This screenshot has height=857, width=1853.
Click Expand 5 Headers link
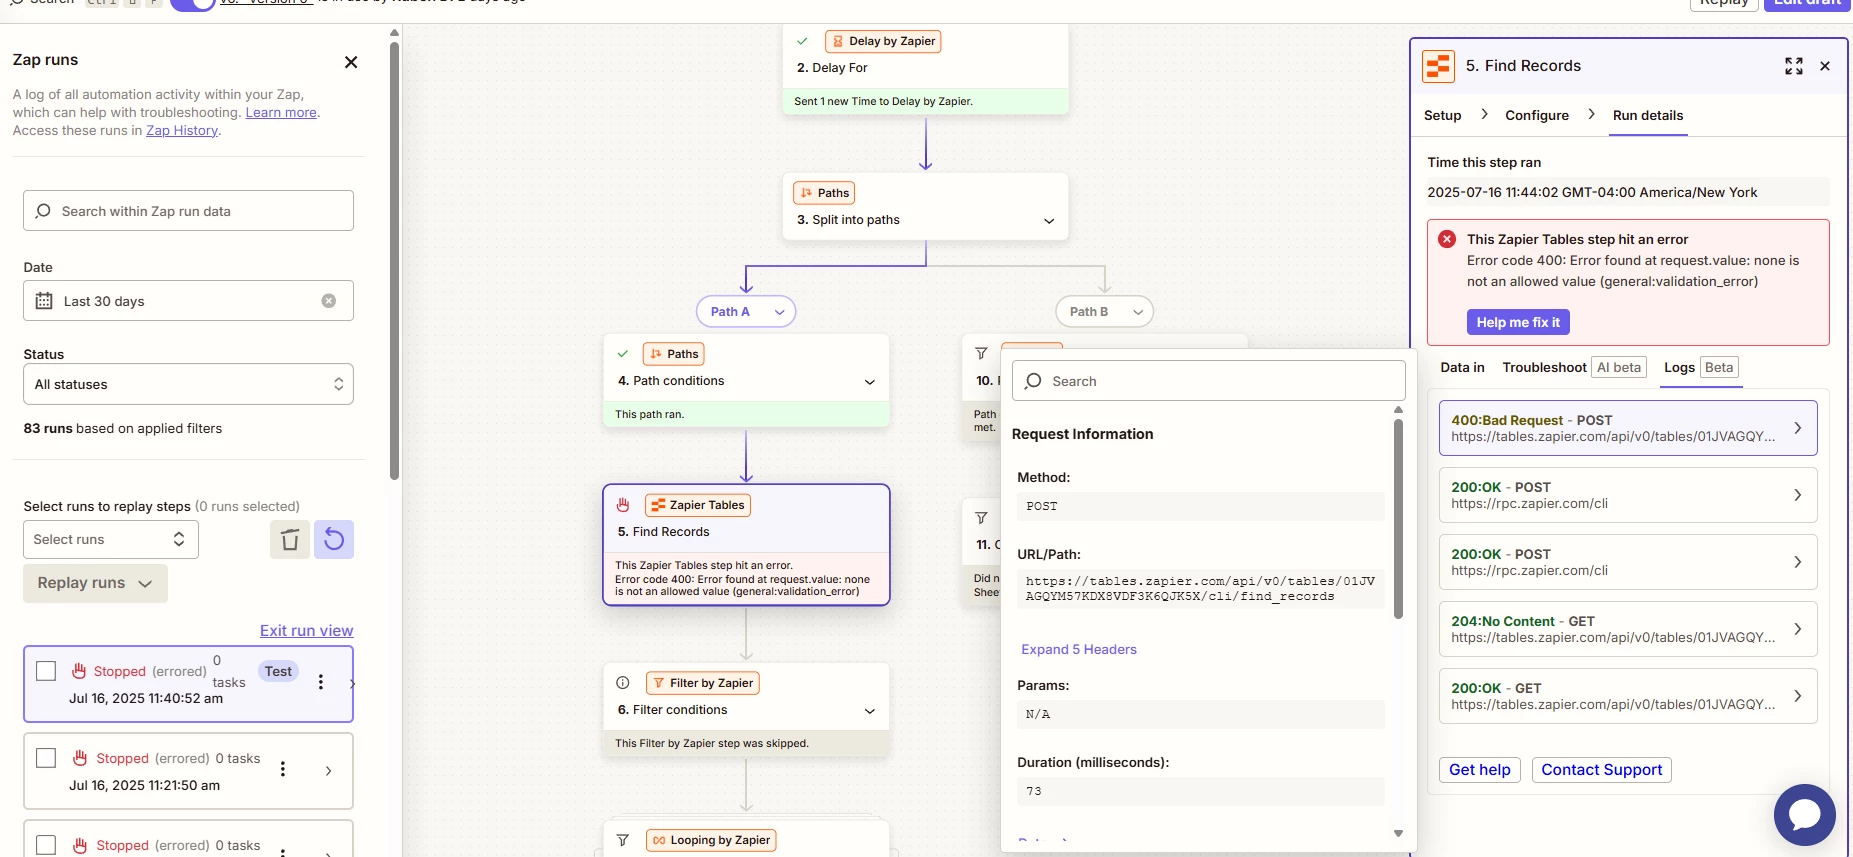click(x=1079, y=650)
